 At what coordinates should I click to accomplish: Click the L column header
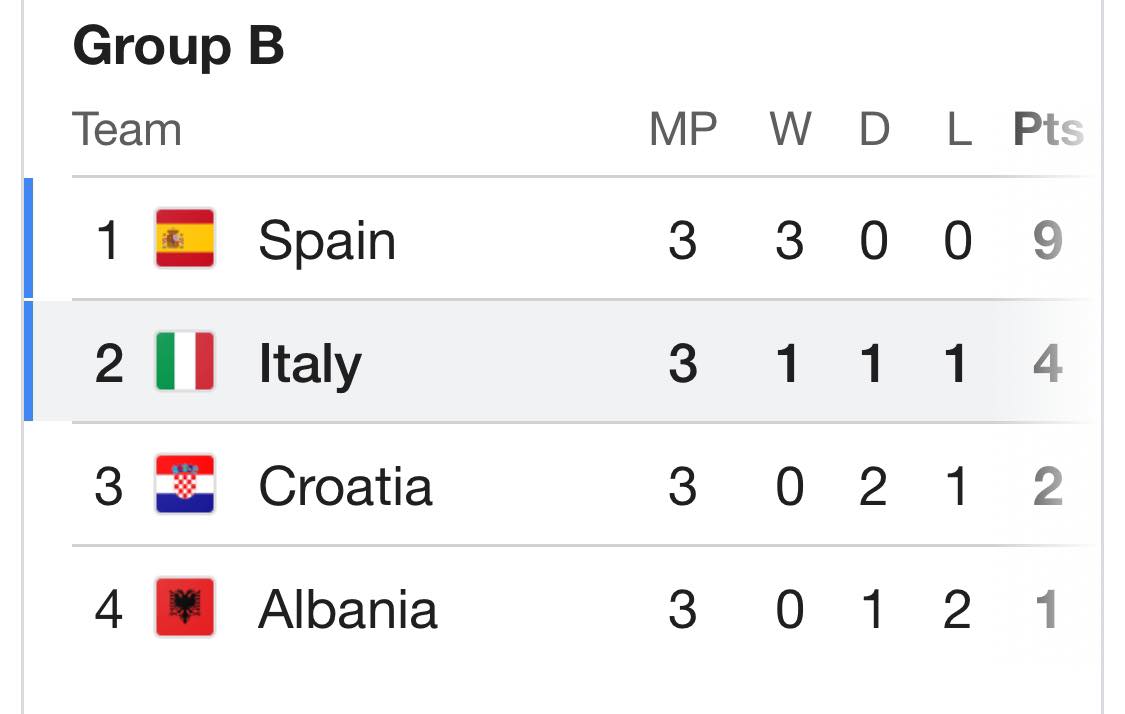tap(958, 130)
